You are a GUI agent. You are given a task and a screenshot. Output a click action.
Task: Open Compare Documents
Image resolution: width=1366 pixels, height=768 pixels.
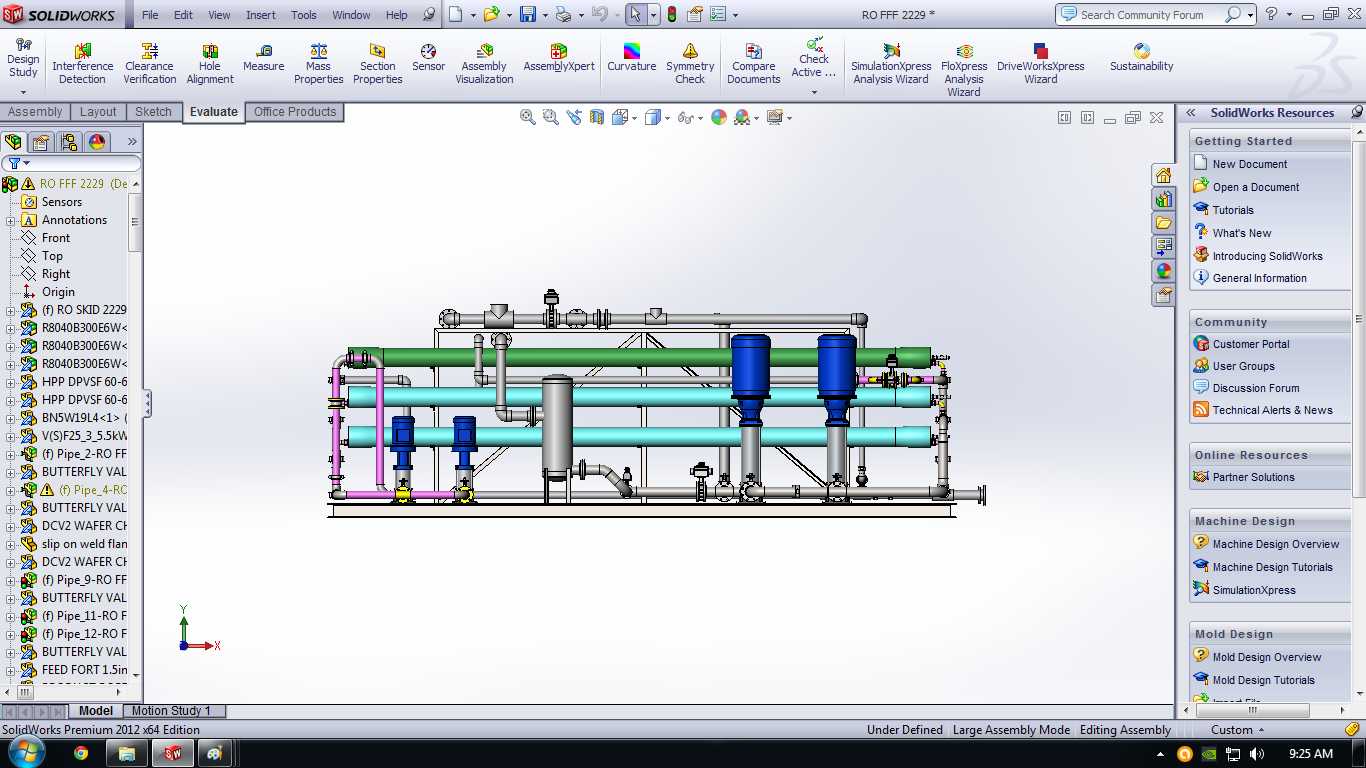click(754, 64)
